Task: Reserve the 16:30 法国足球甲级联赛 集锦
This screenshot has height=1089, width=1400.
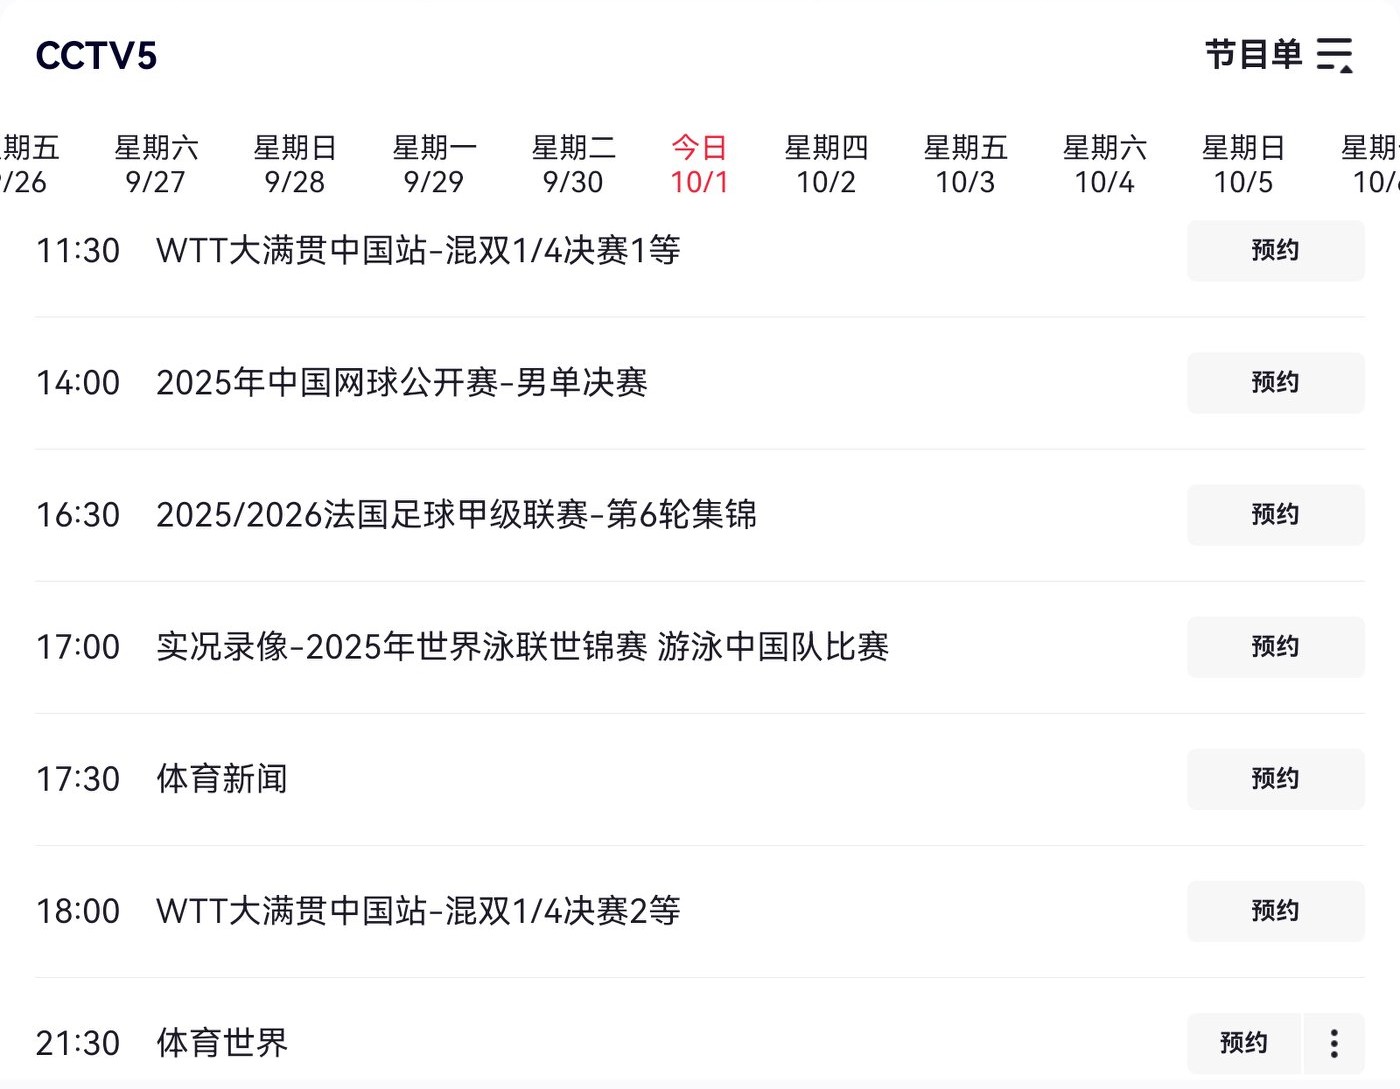Action: point(1275,515)
